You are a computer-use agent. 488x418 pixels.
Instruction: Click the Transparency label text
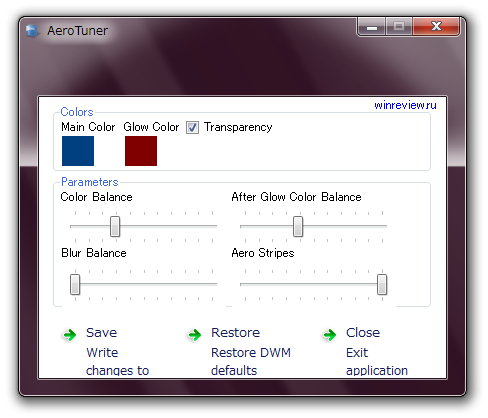238,127
